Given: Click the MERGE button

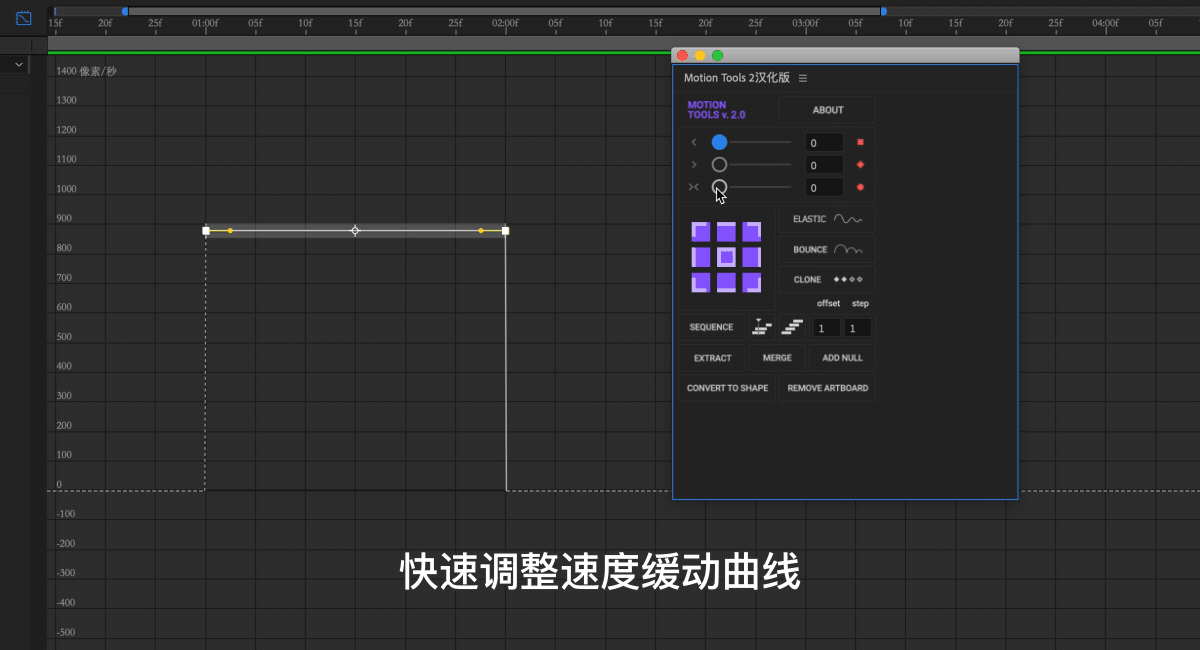Looking at the screenshot, I should (x=777, y=358).
